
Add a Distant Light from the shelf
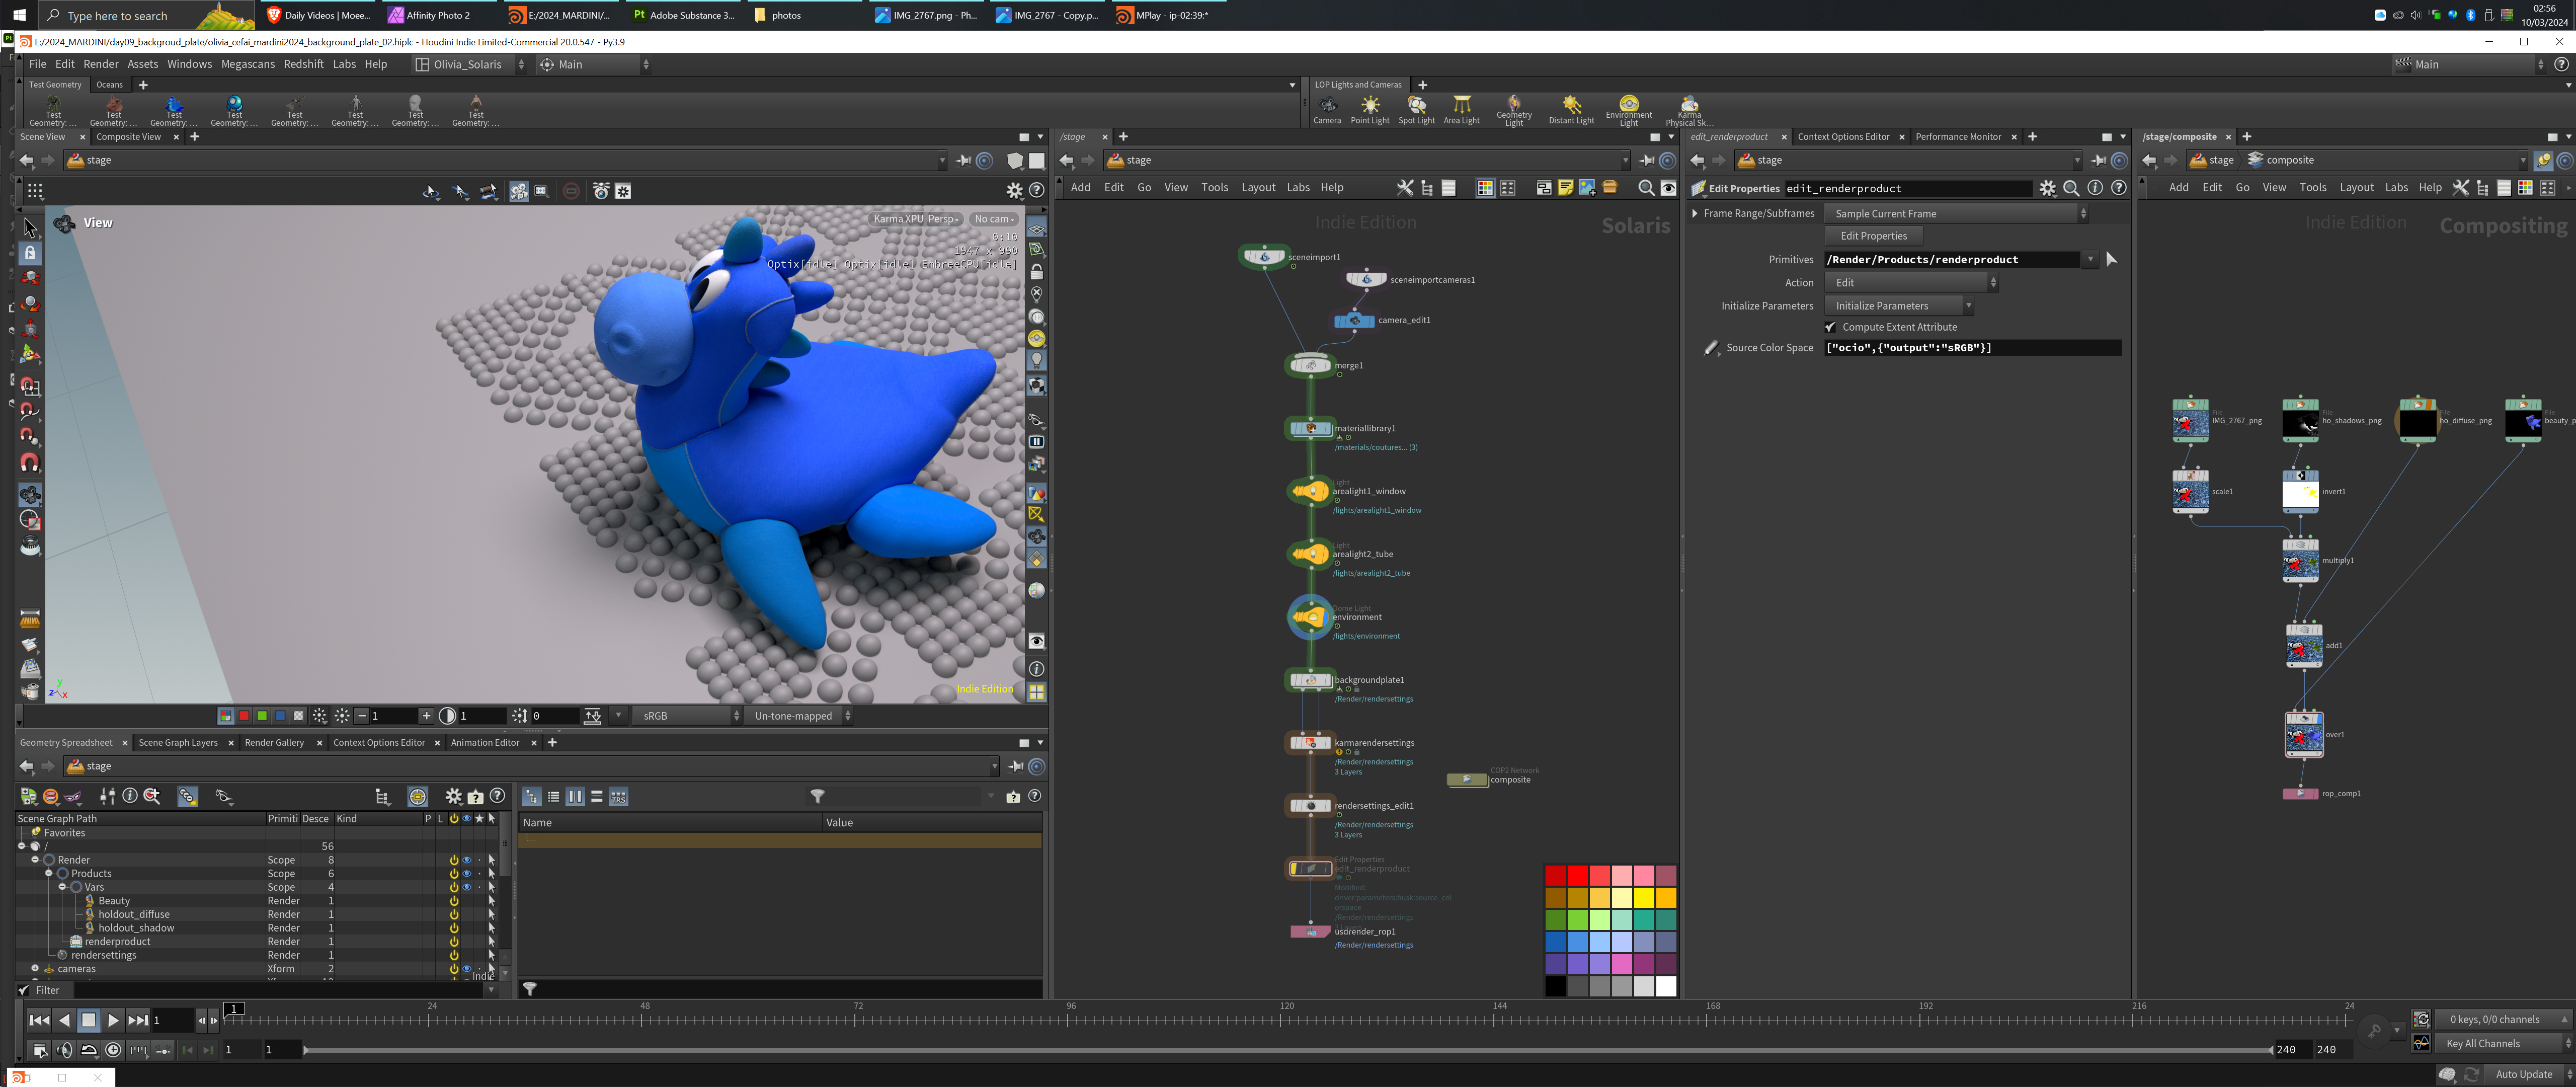[x=1571, y=109]
